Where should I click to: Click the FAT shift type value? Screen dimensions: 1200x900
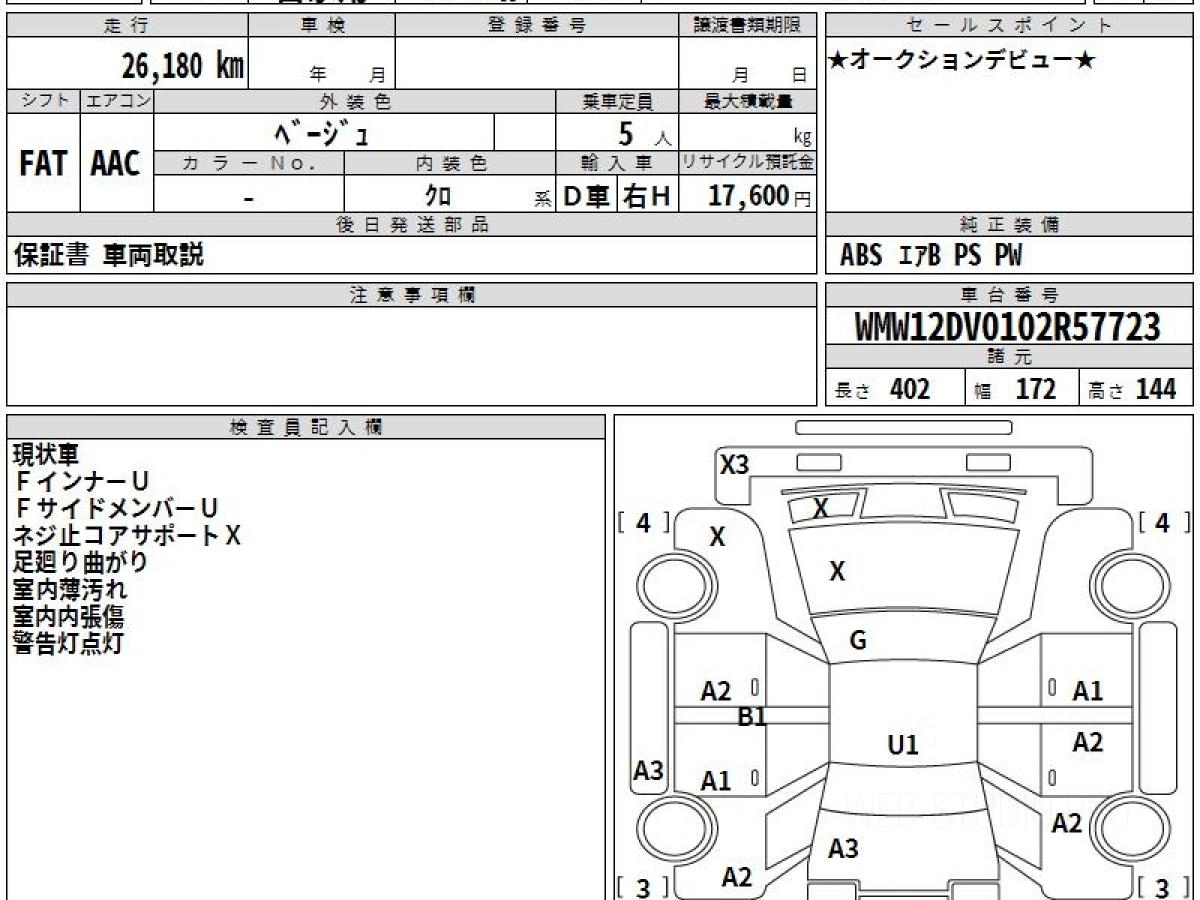pos(43,164)
